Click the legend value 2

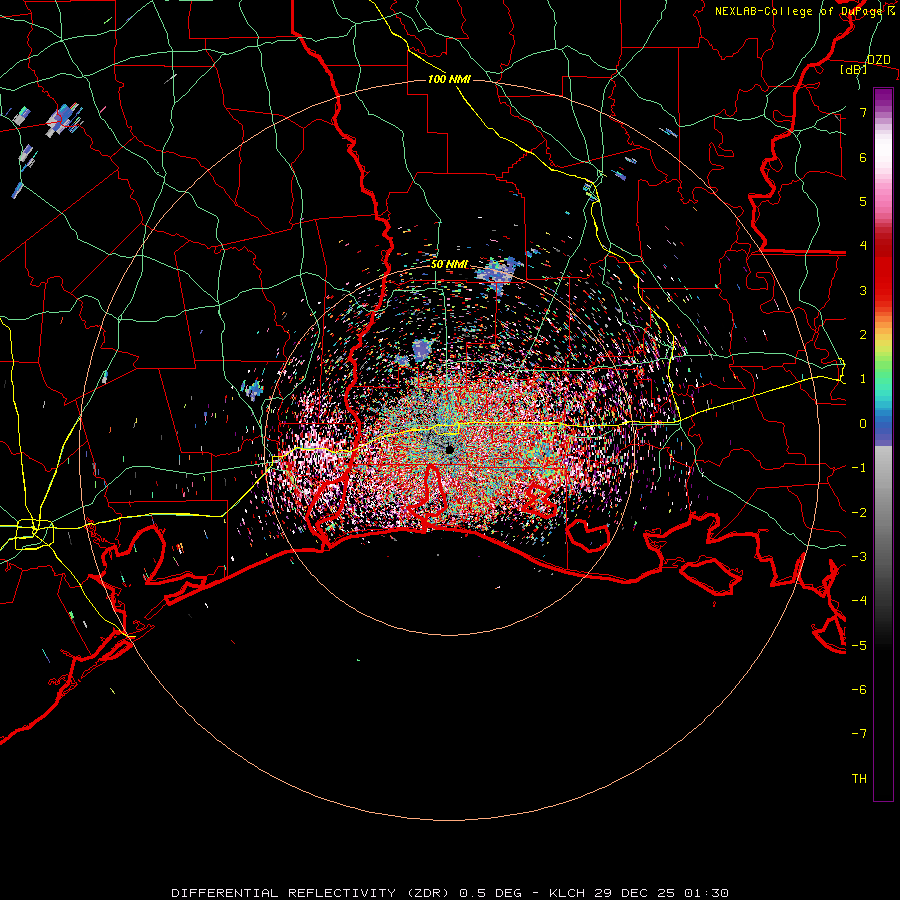coord(863,335)
